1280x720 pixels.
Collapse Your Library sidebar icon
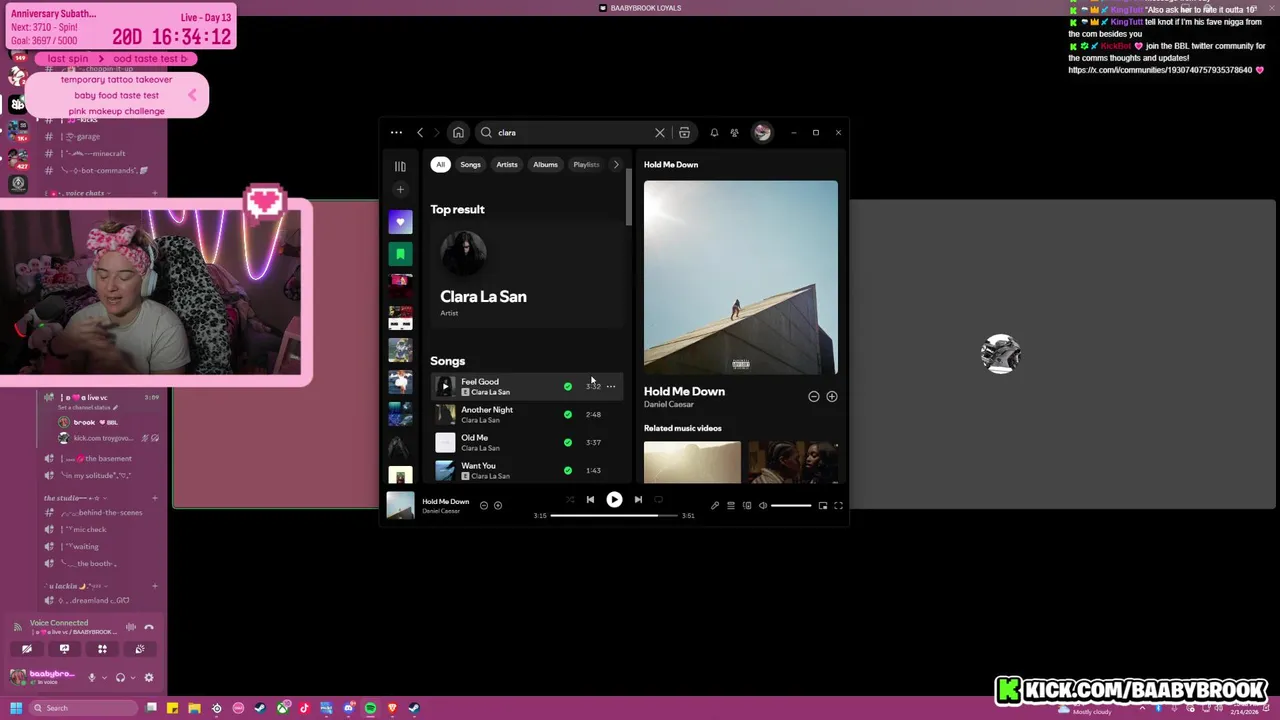[400, 166]
